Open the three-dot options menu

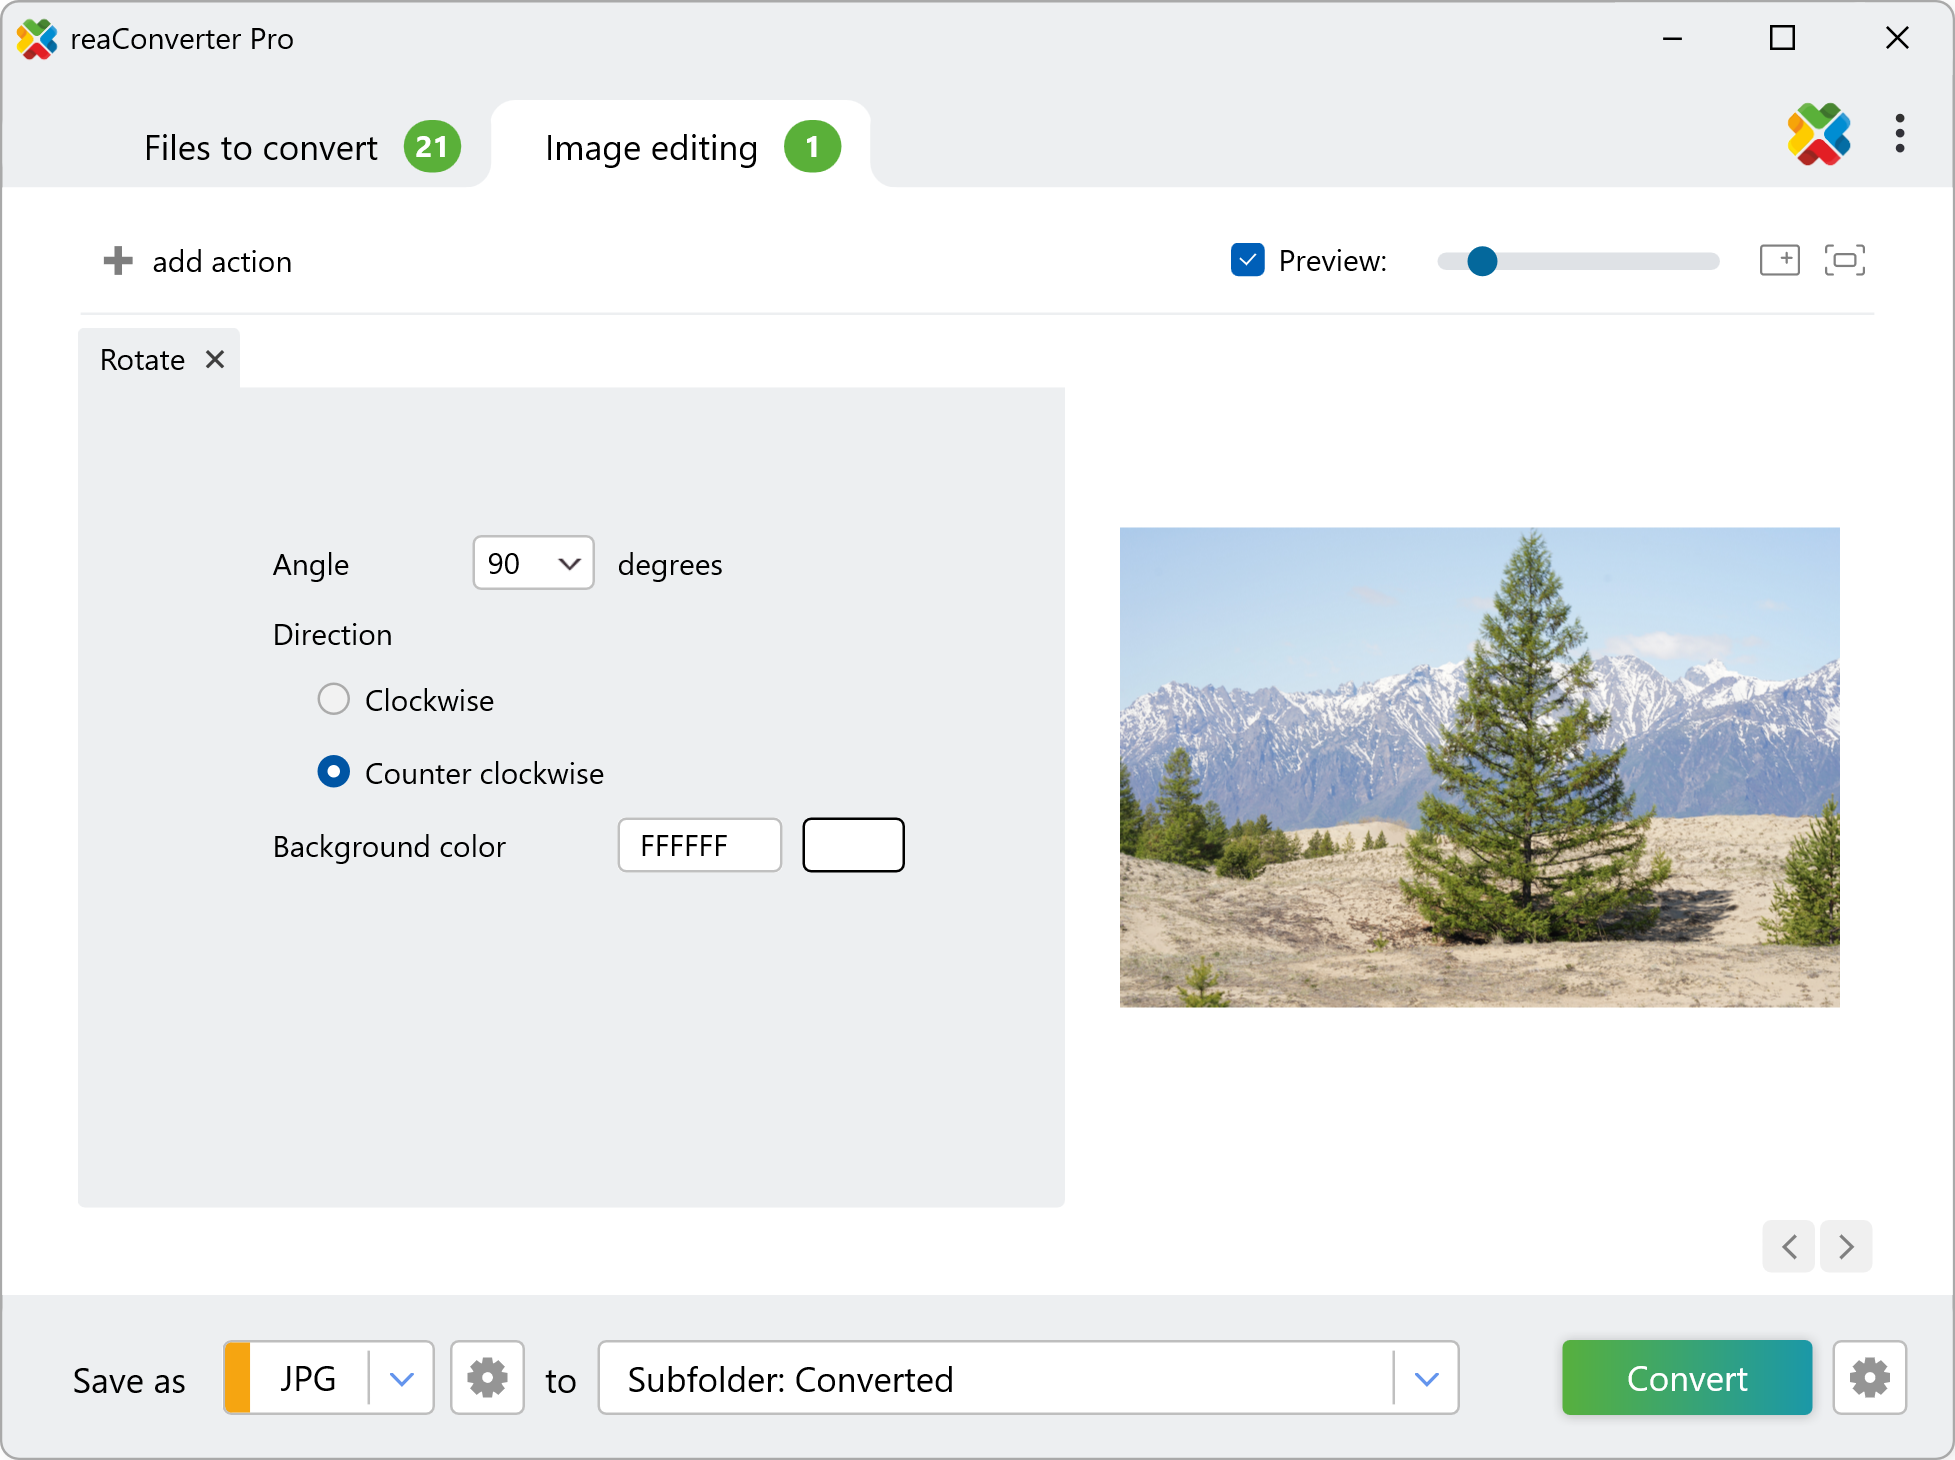tap(1899, 134)
